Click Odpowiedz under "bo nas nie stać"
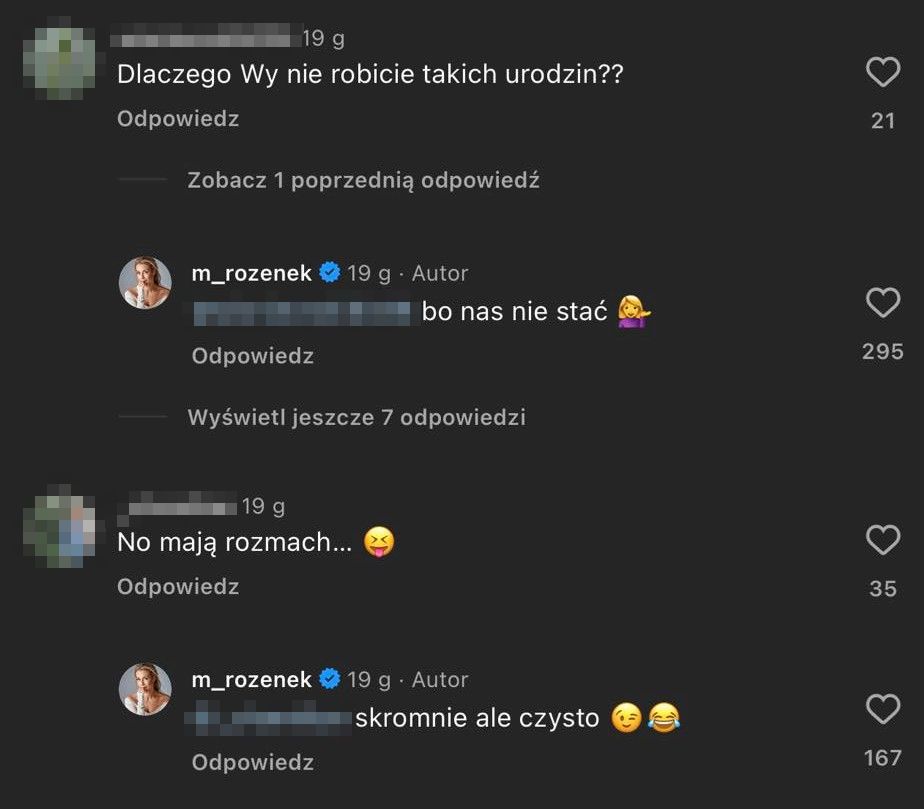Viewport: 924px width, 809px height. 253,356
